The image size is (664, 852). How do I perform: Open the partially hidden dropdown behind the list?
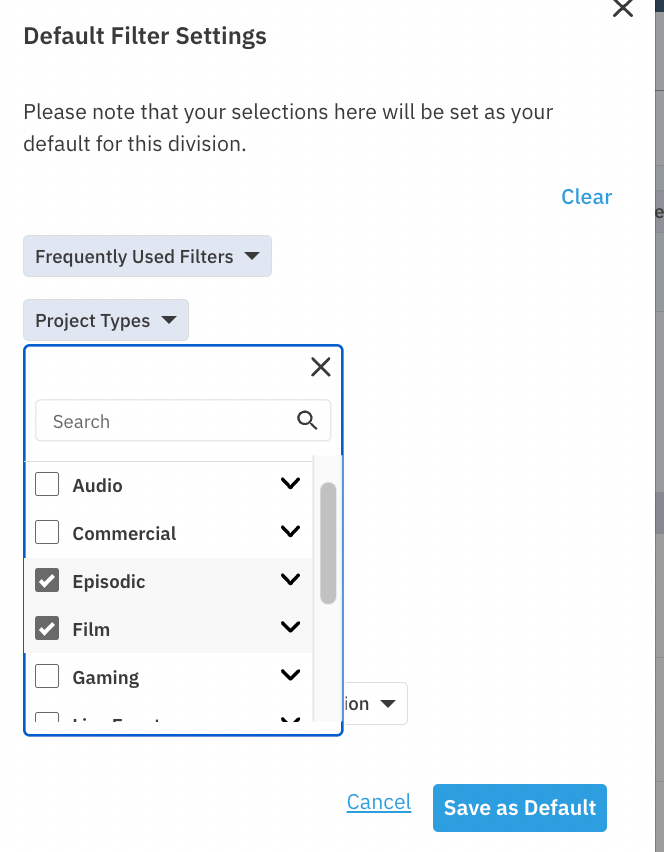(375, 704)
